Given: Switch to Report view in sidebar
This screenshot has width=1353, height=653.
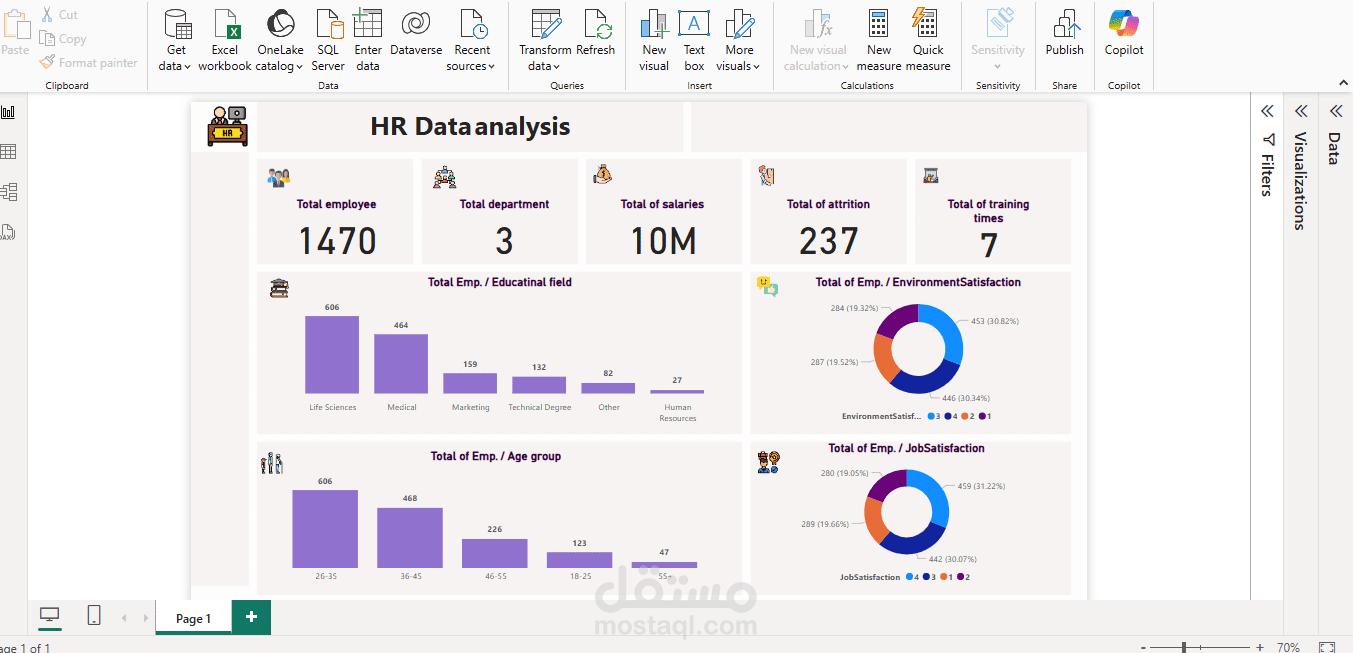Looking at the screenshot, I should (x=8, y=112).
